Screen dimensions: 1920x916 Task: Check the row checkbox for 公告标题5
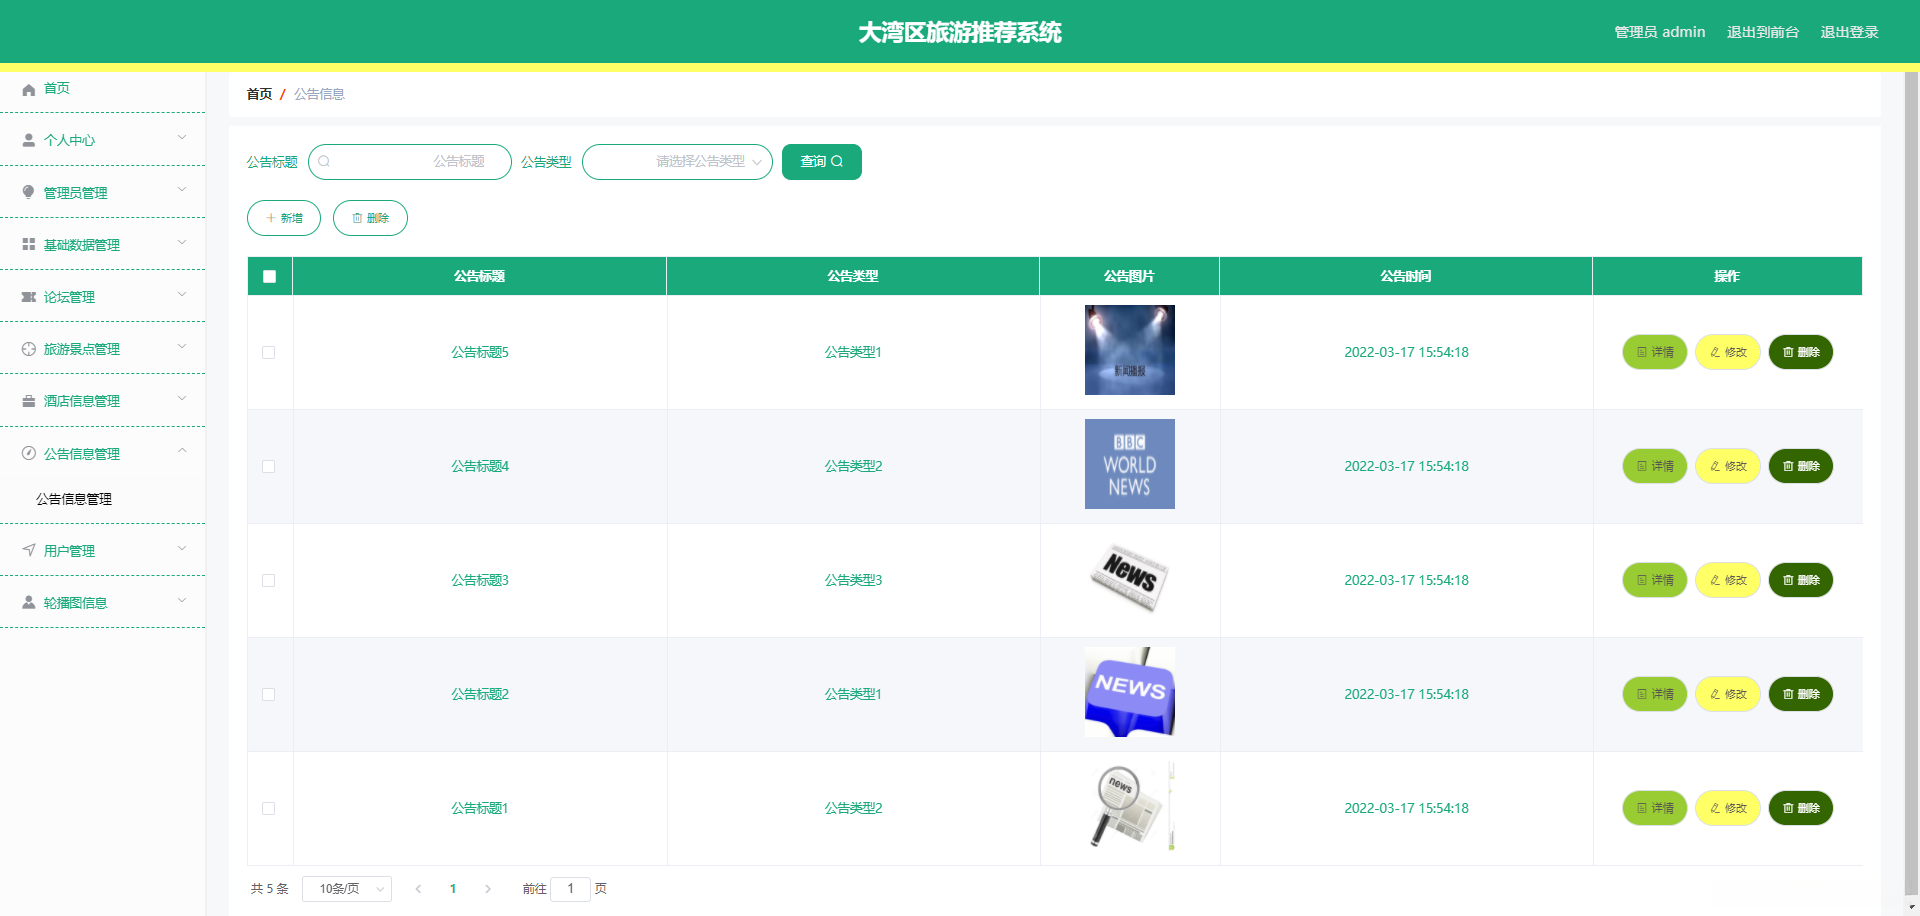[268, 353]
